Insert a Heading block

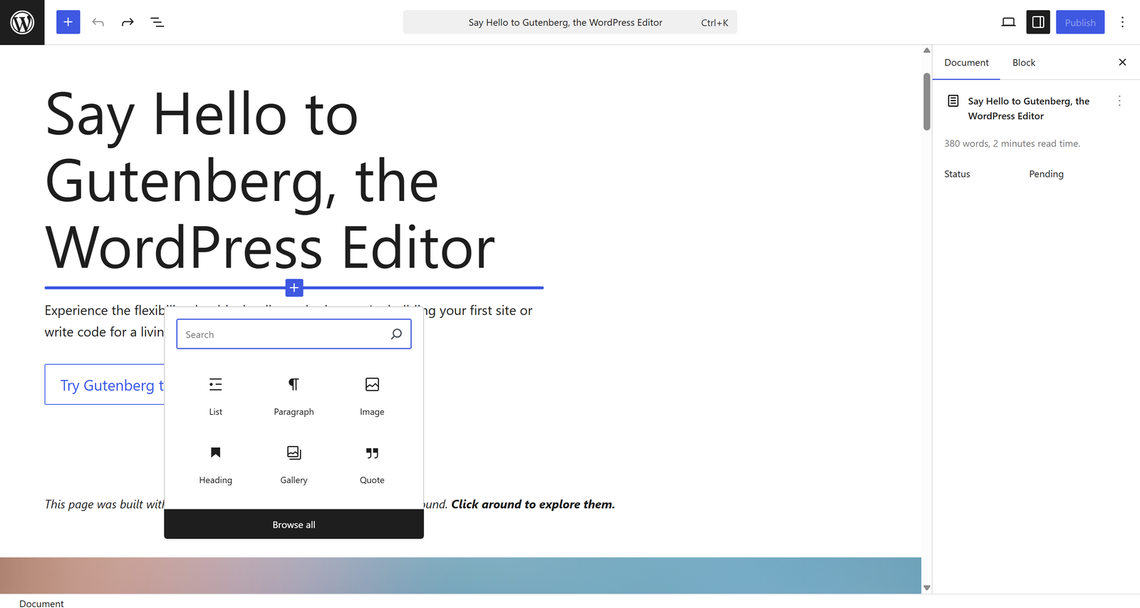click(x=215, y=464)
